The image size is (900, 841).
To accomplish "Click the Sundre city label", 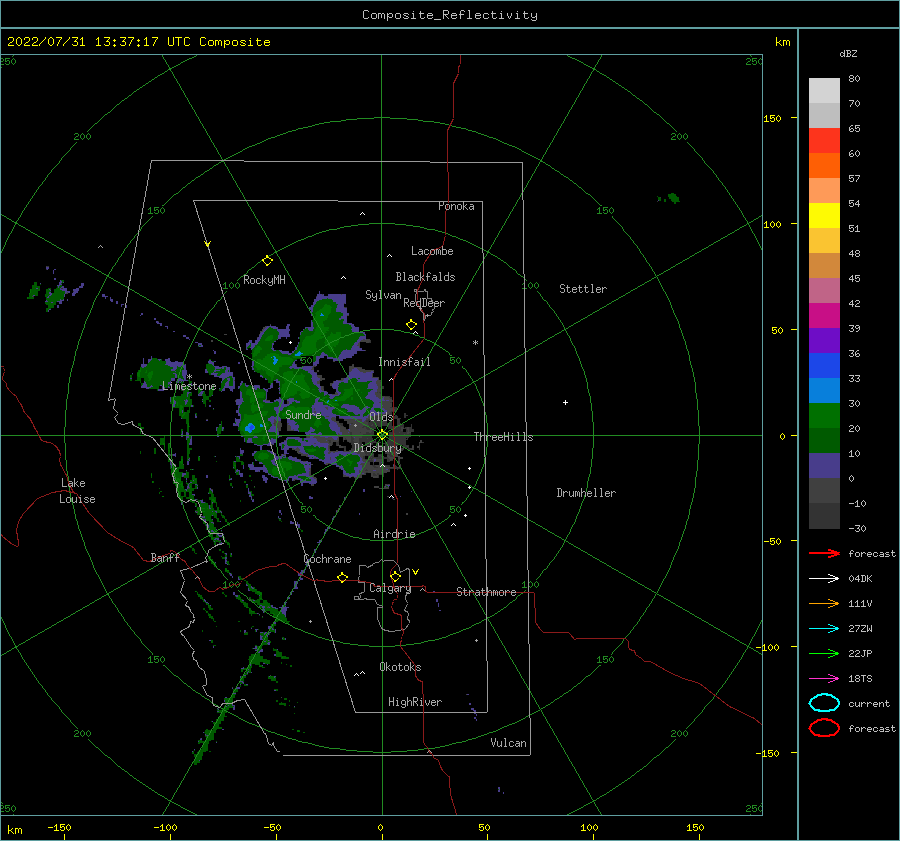I will pos(303,415).
